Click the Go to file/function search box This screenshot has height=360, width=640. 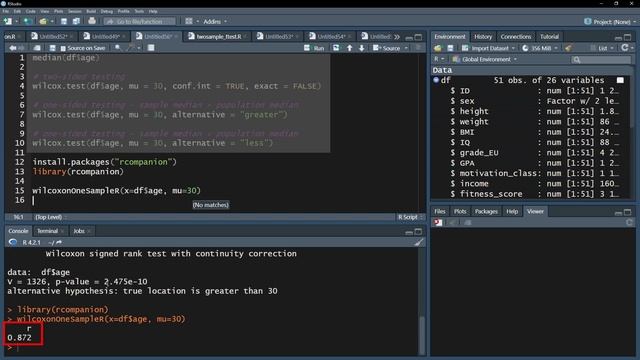(140, 21)
